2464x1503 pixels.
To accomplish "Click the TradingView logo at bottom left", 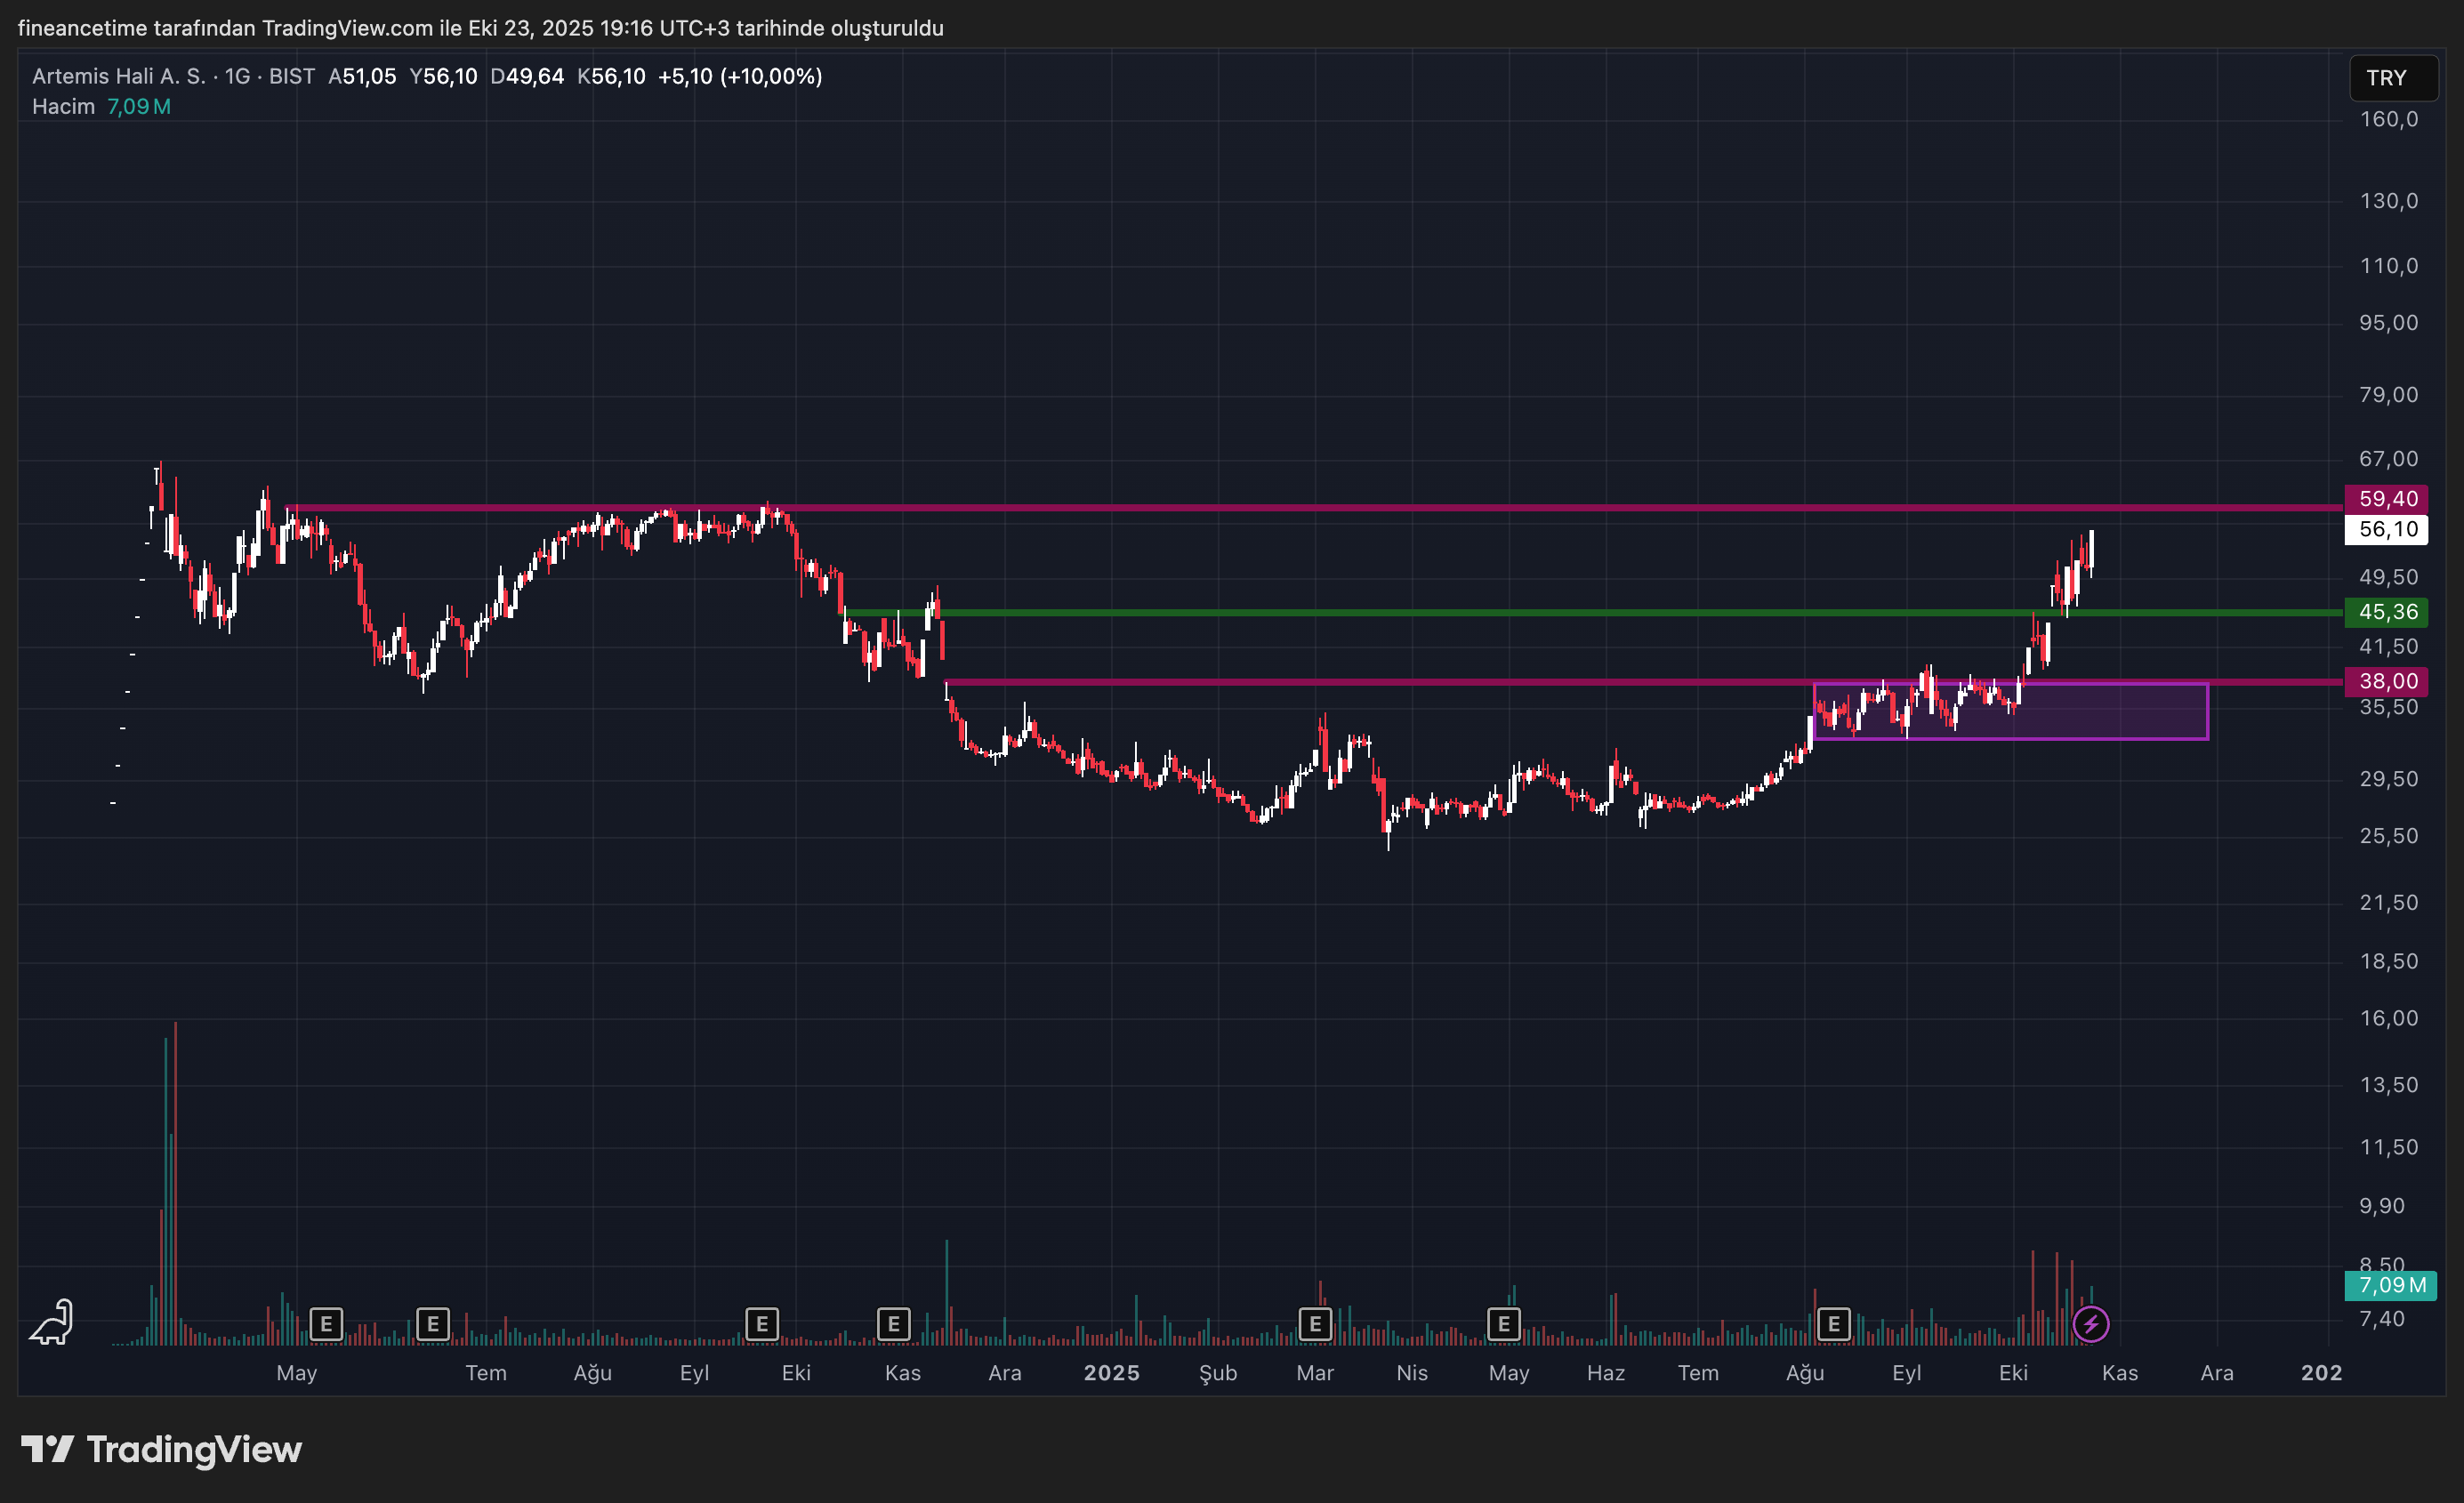I will 162,1449.
